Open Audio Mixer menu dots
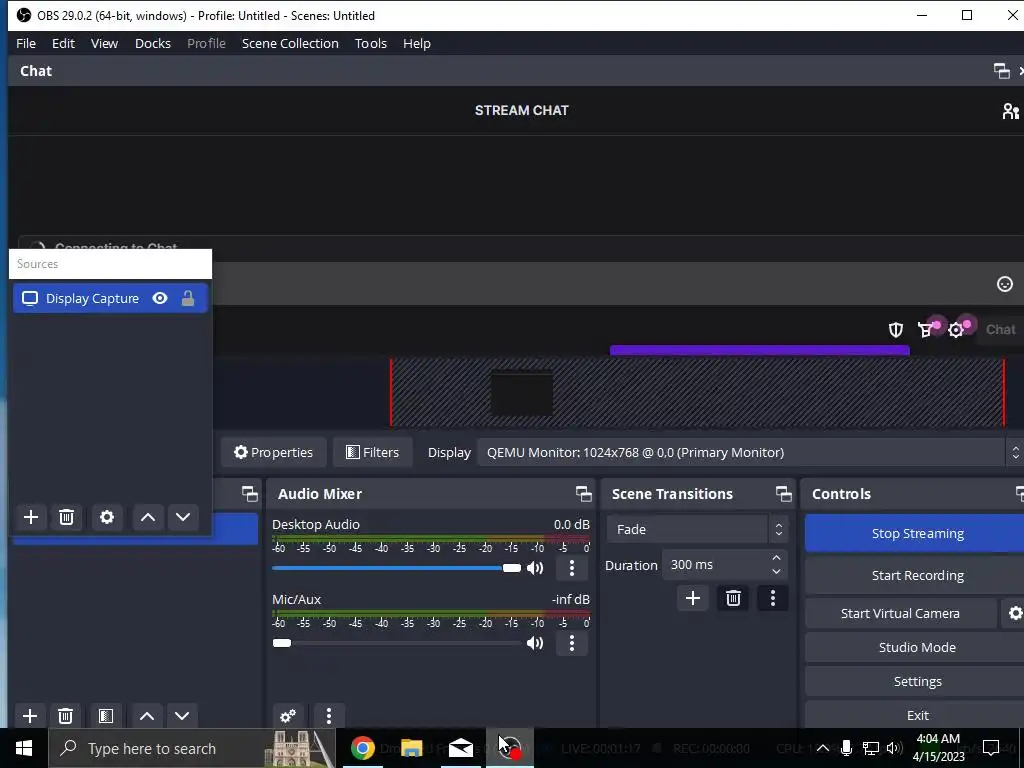Viewport: 1024px width, 768px height. pos(328,716)
